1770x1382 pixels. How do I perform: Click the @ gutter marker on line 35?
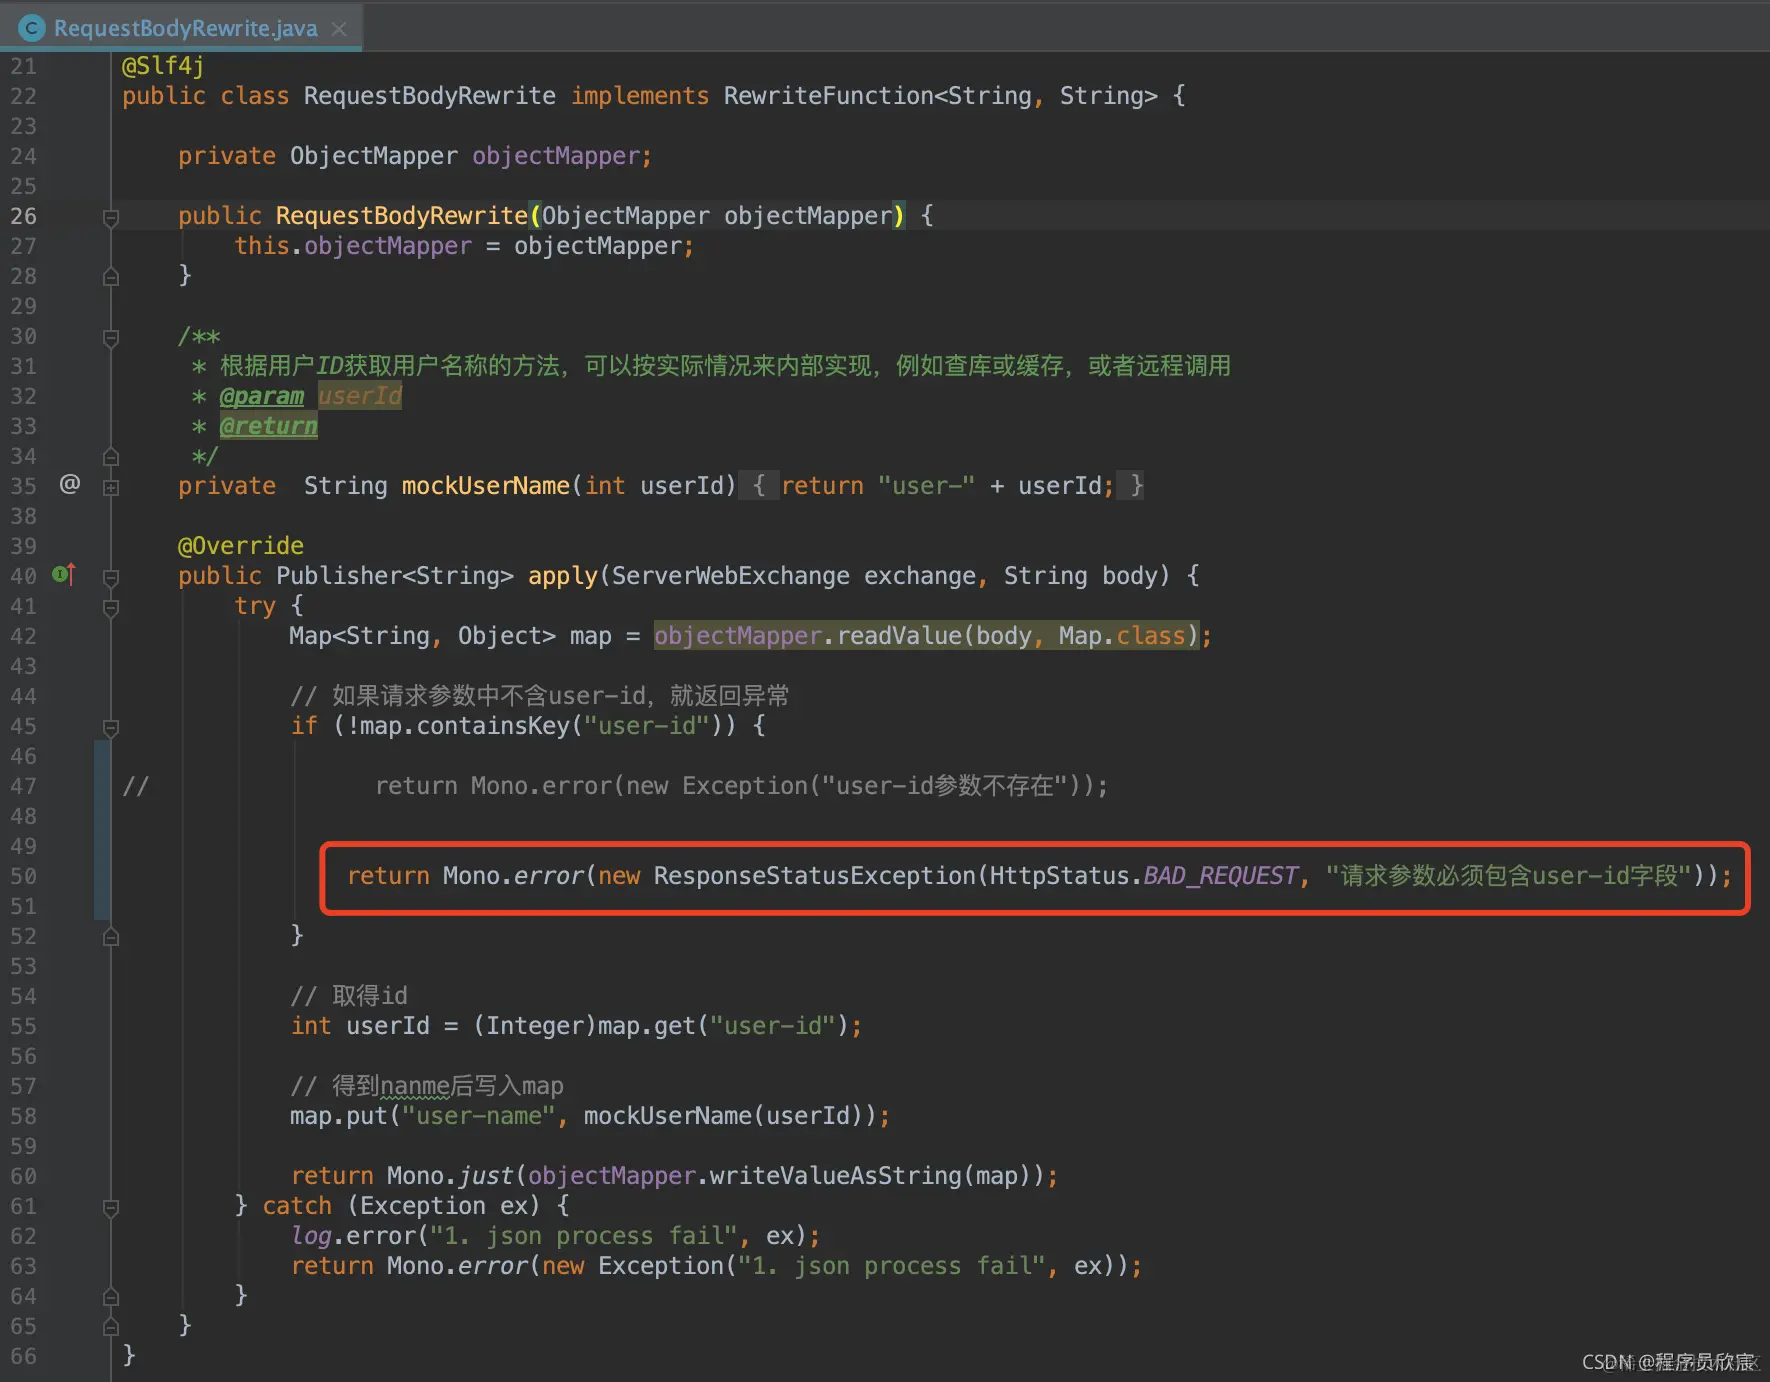click(x=70, y=484)
